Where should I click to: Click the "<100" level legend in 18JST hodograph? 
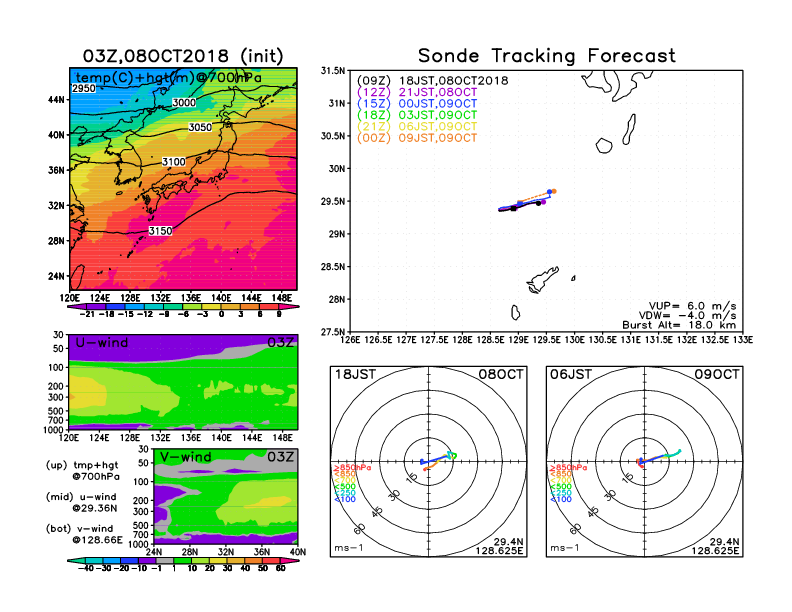pos(345,499)
